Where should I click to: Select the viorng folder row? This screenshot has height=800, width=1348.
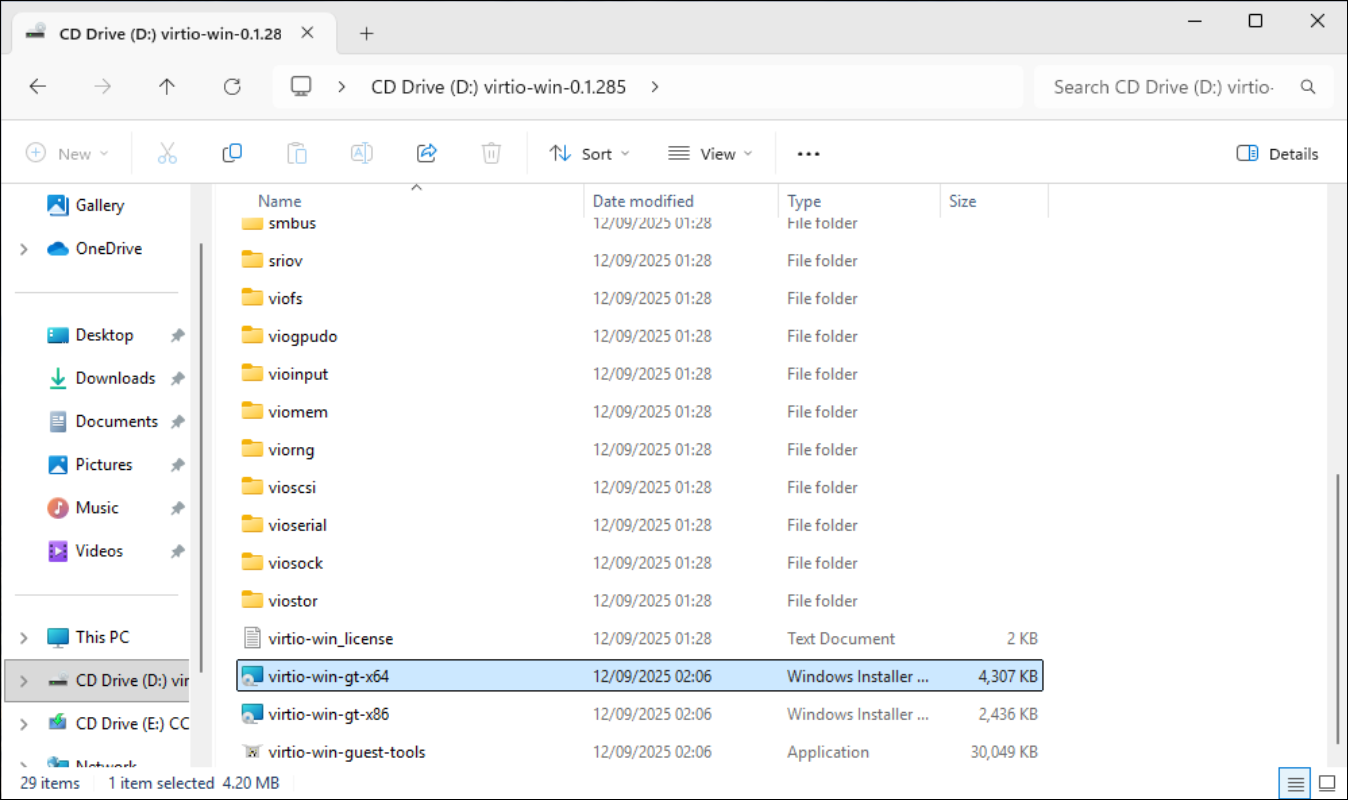point(640,449)
